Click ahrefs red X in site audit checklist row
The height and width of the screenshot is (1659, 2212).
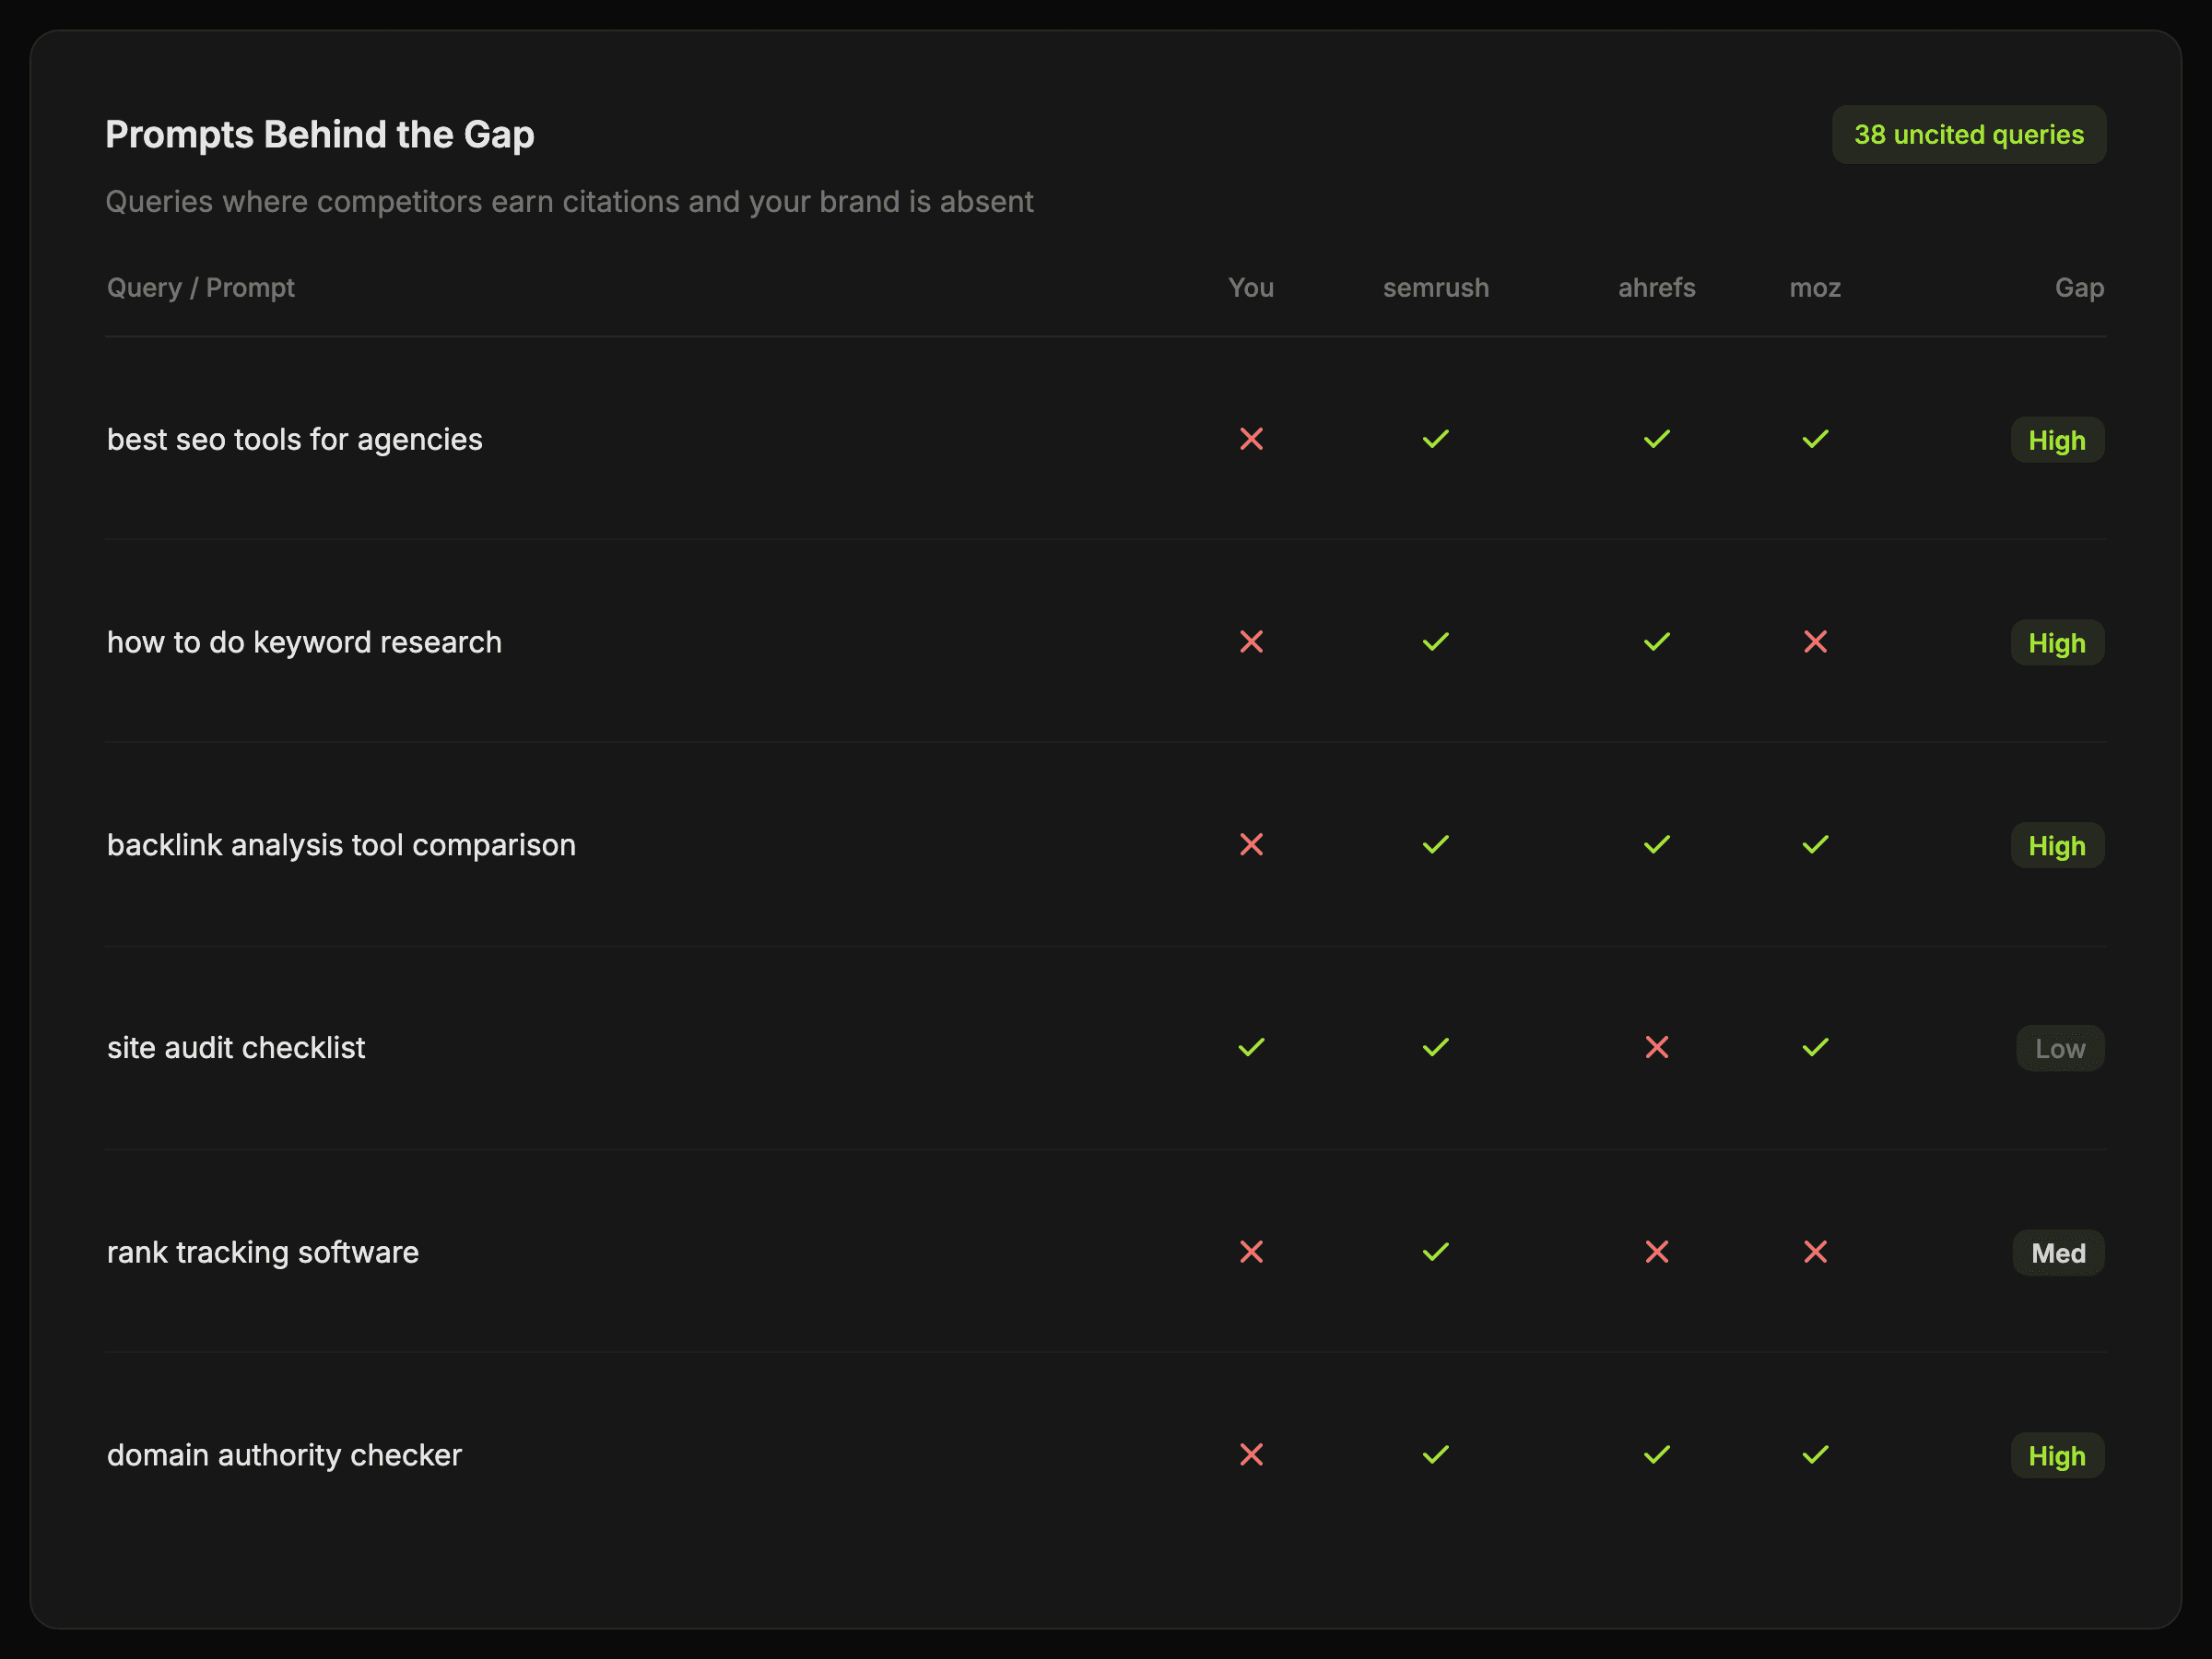pos(1657,1047)
